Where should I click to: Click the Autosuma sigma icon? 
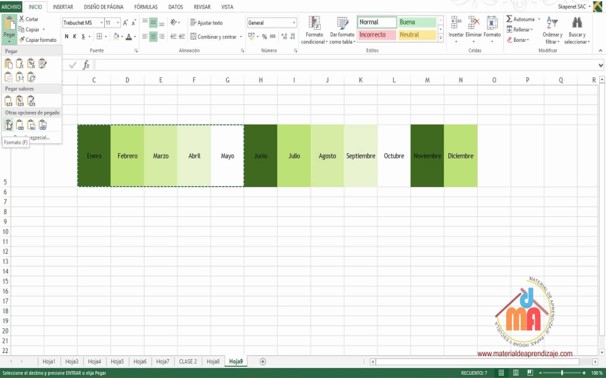509,19
